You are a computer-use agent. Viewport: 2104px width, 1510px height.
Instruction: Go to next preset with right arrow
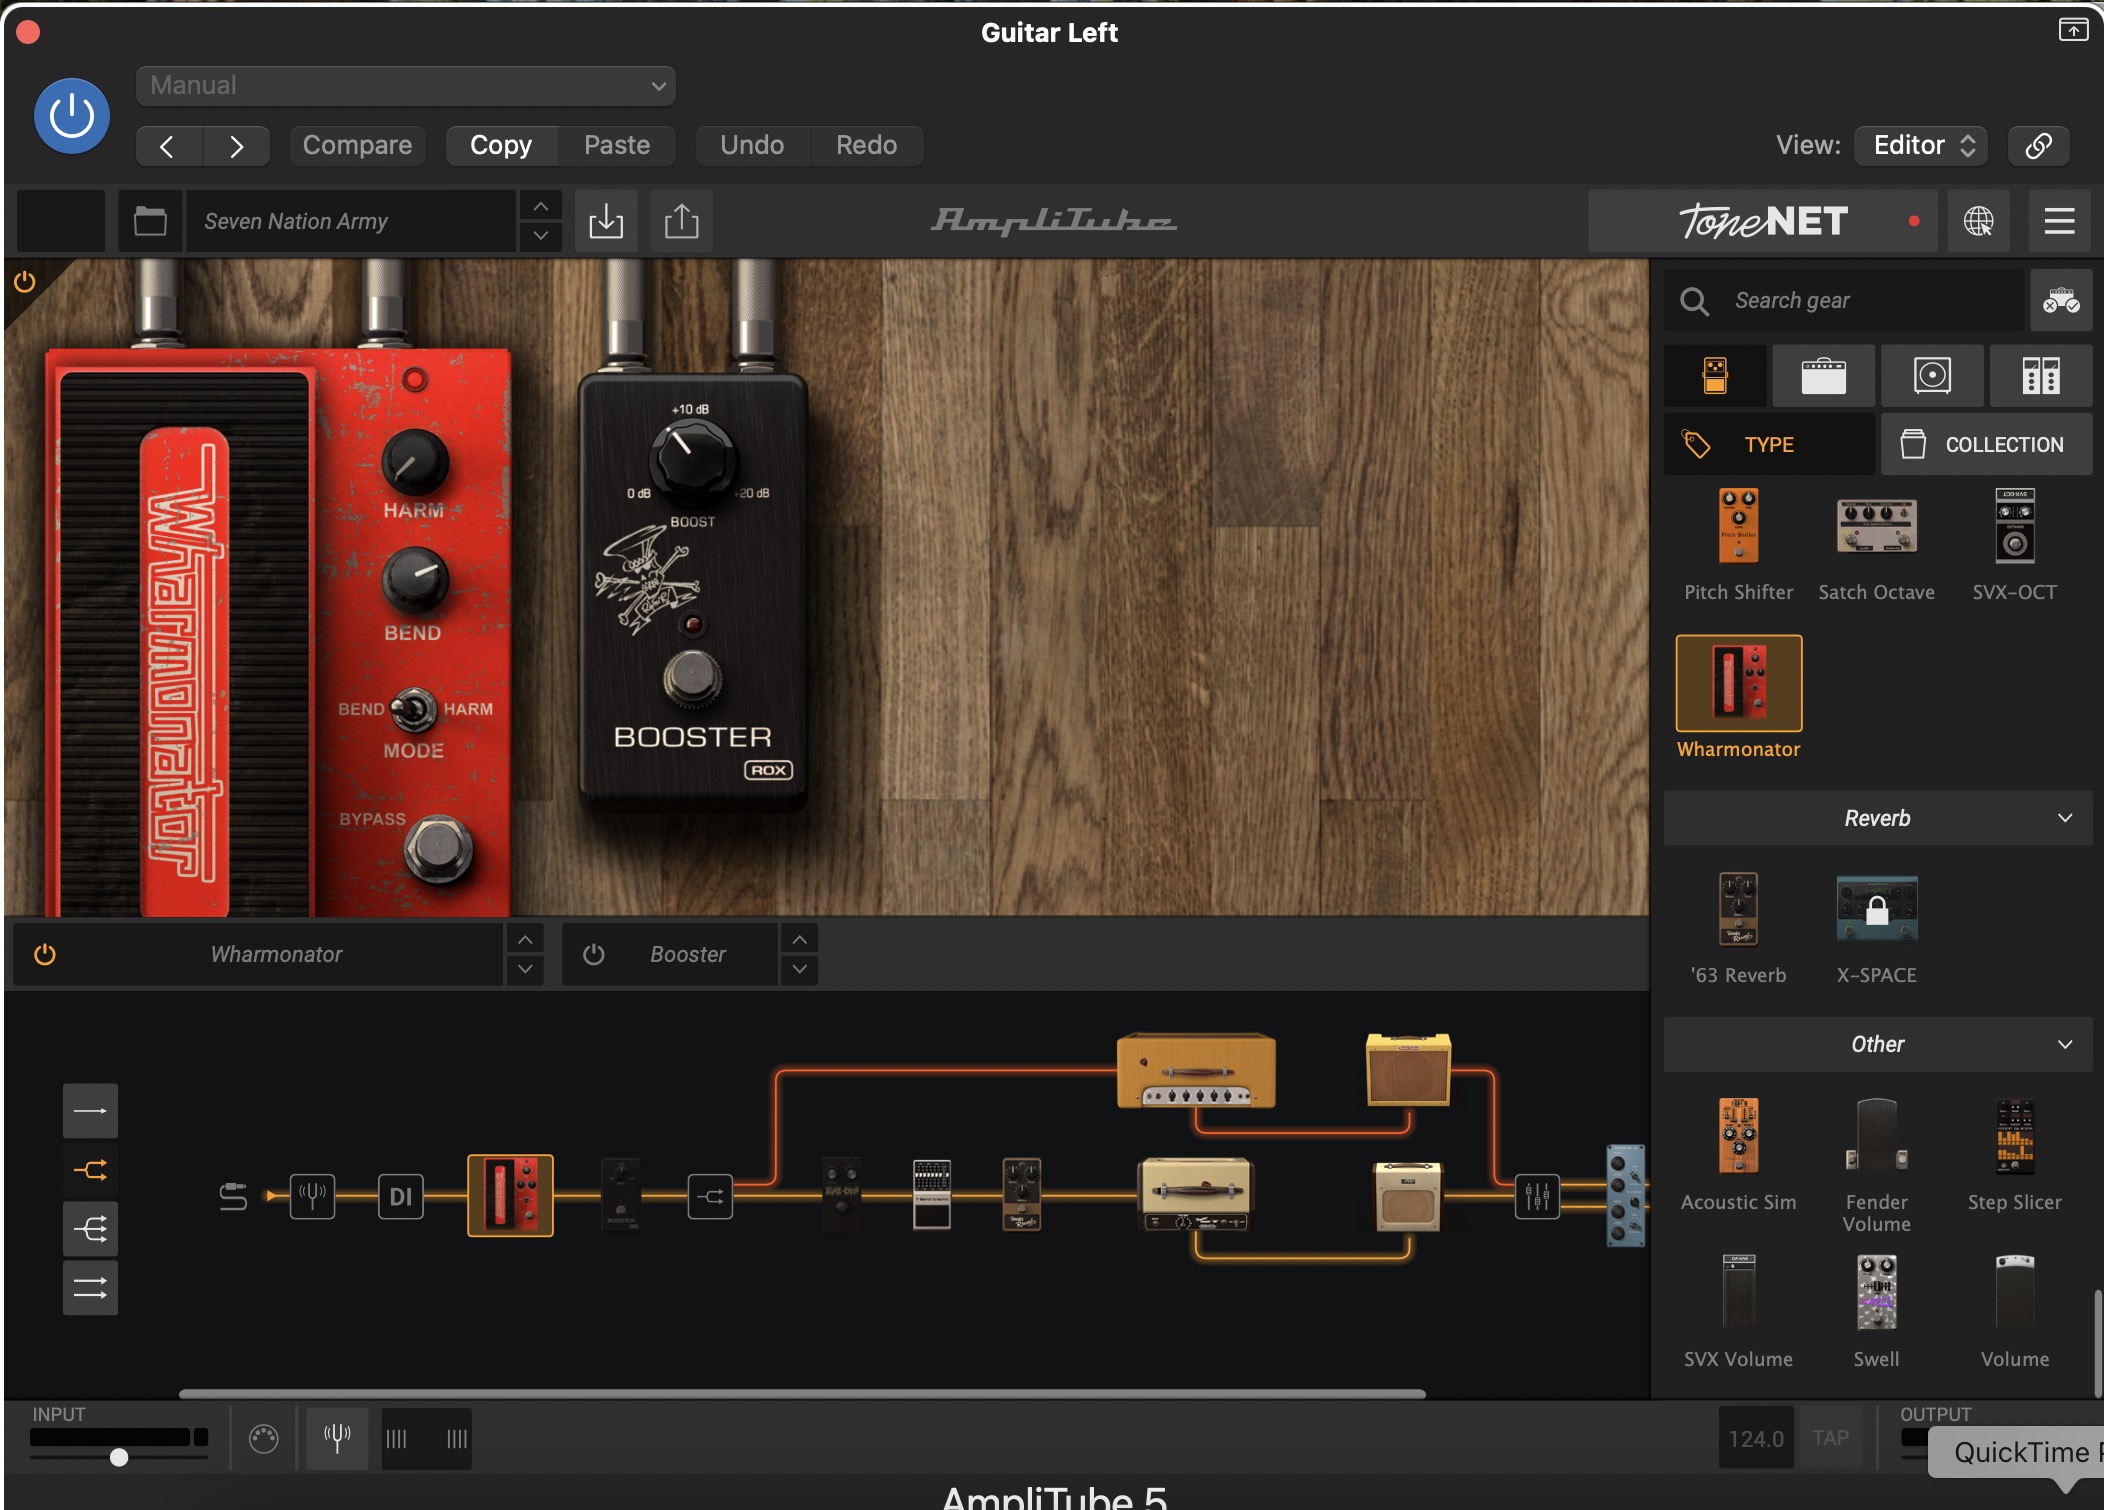pos(236,146)
